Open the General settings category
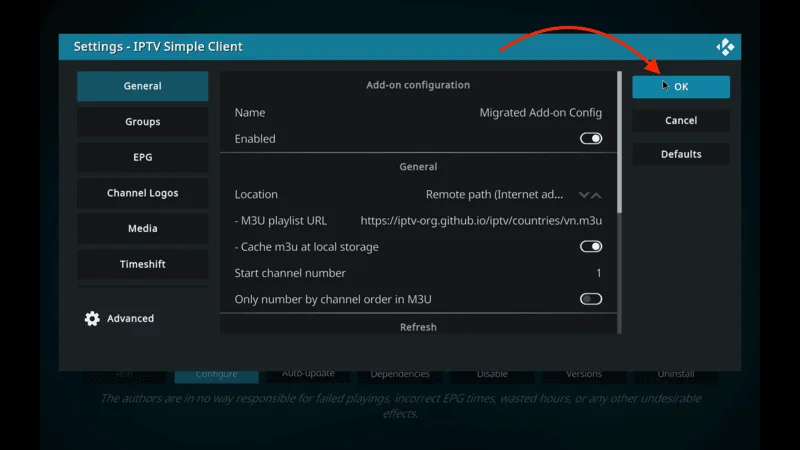Screen dimensions: 800x450 pyautogui.click(x=142, y=86)
